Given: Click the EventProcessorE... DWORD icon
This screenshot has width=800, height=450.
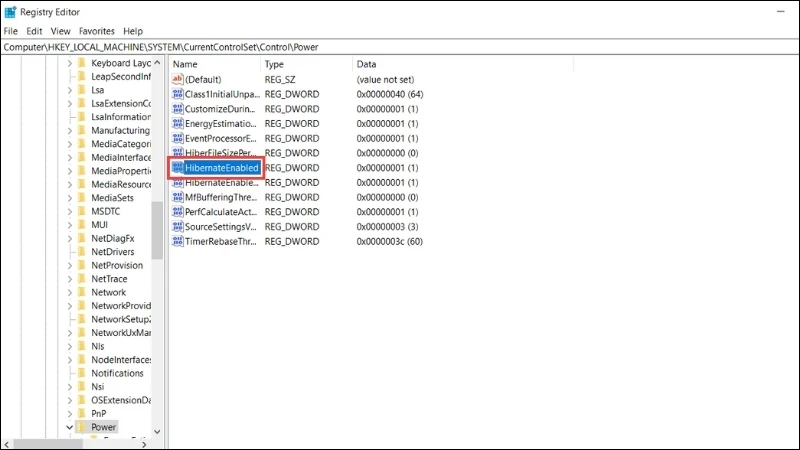Looking at the screenshot, I should [x=178, y=138].
